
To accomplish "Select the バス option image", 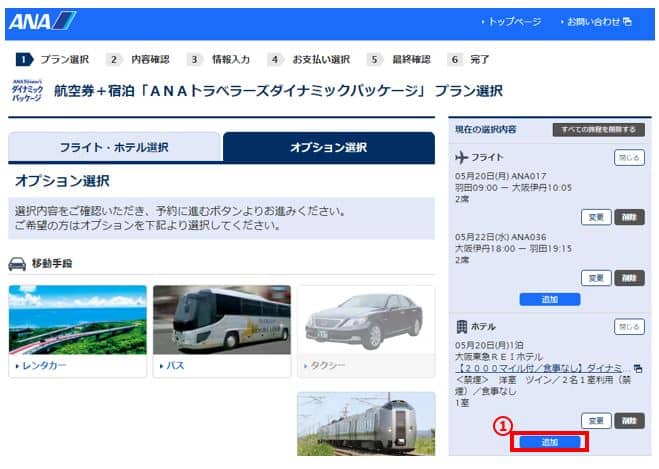I will click(x=221, y=321).
